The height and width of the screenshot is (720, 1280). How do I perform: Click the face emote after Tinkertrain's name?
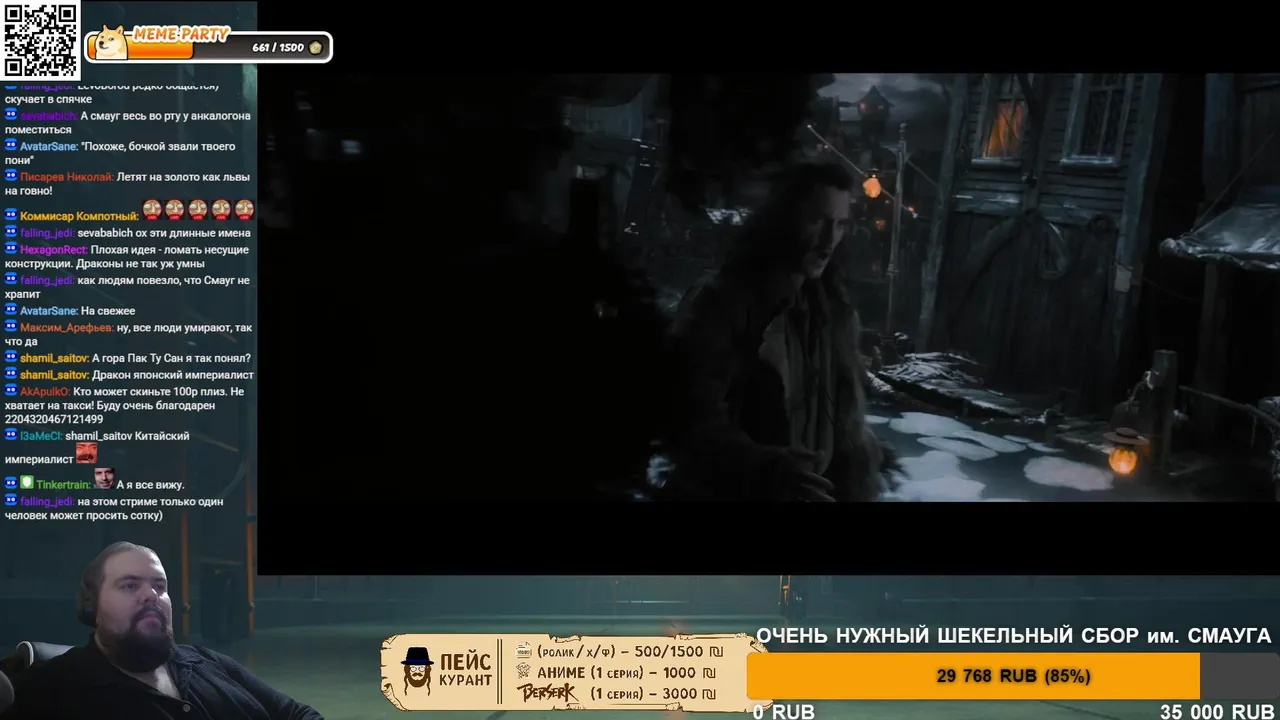(x=104, y=479)
